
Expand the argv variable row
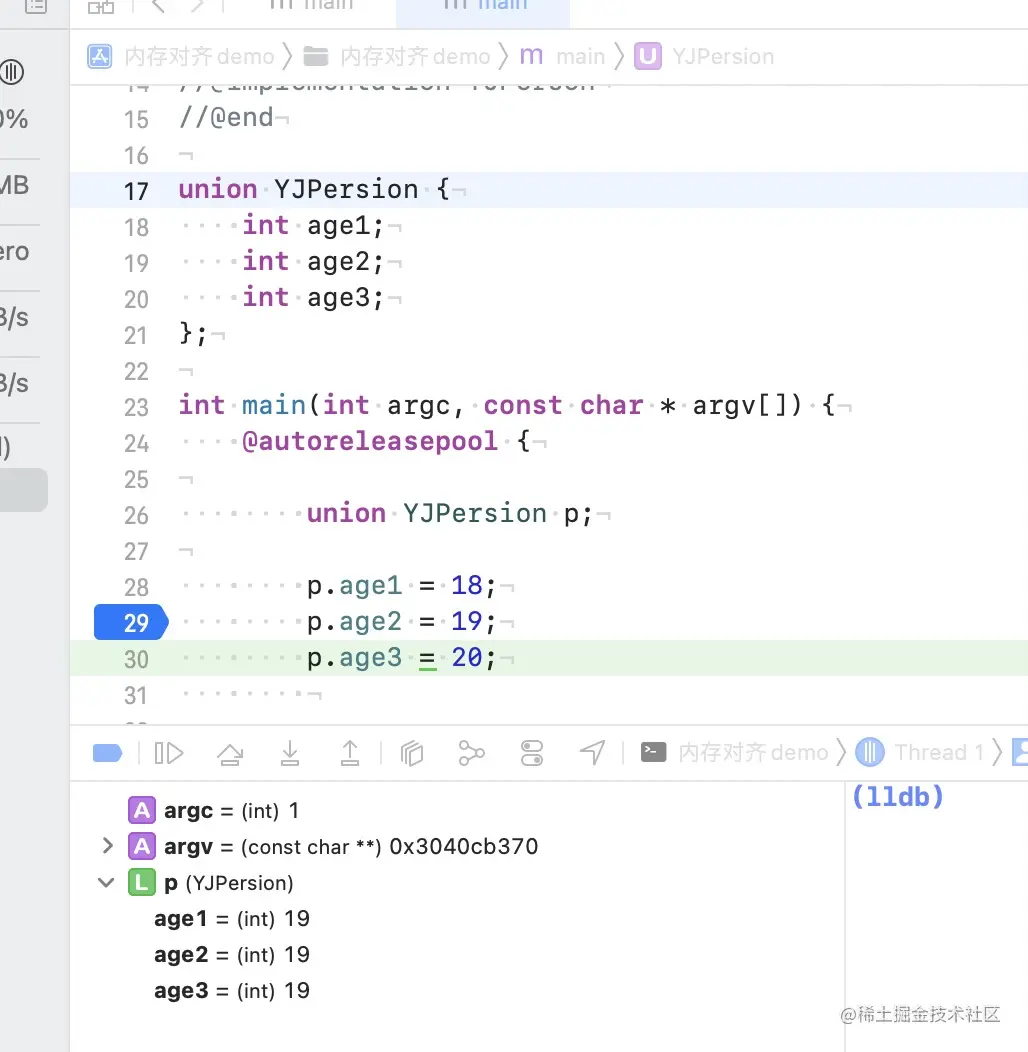point(107,846)
